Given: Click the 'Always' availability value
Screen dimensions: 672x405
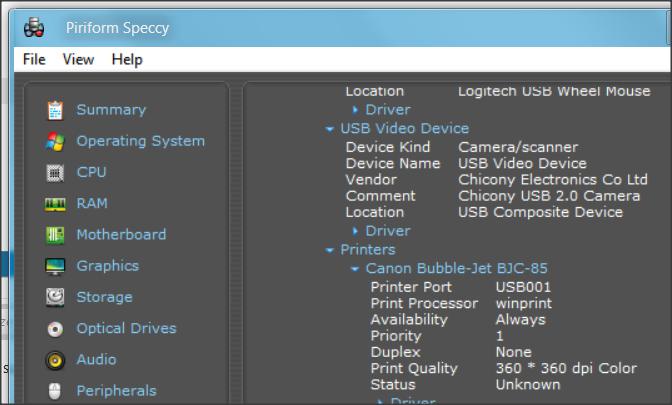Looking at the screenshot, I should click(521, 320).
